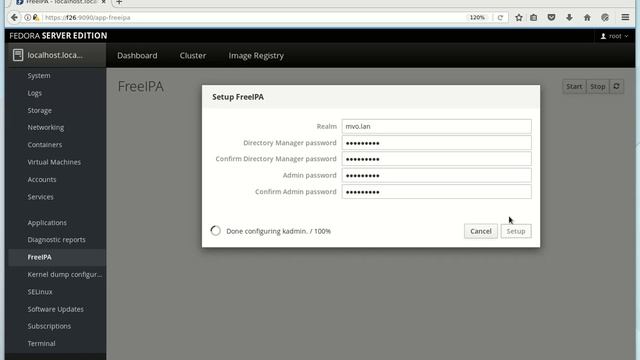Cancel the Setup FreeIPA dialog
Image resolution: width=640 pixels, height=360 pixels.
480,231
